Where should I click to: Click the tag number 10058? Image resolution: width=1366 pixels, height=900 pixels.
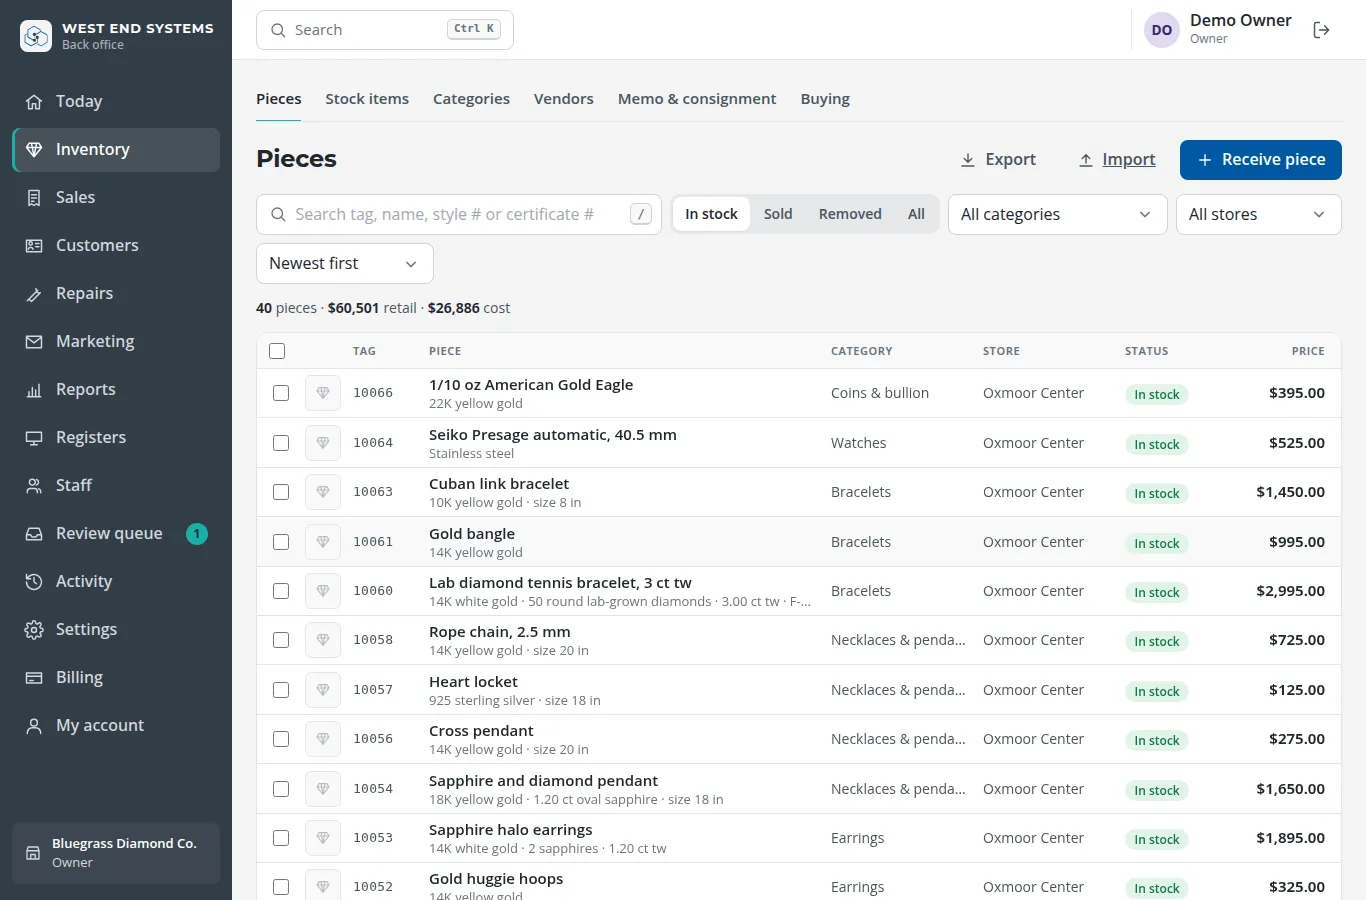[373, 640]
